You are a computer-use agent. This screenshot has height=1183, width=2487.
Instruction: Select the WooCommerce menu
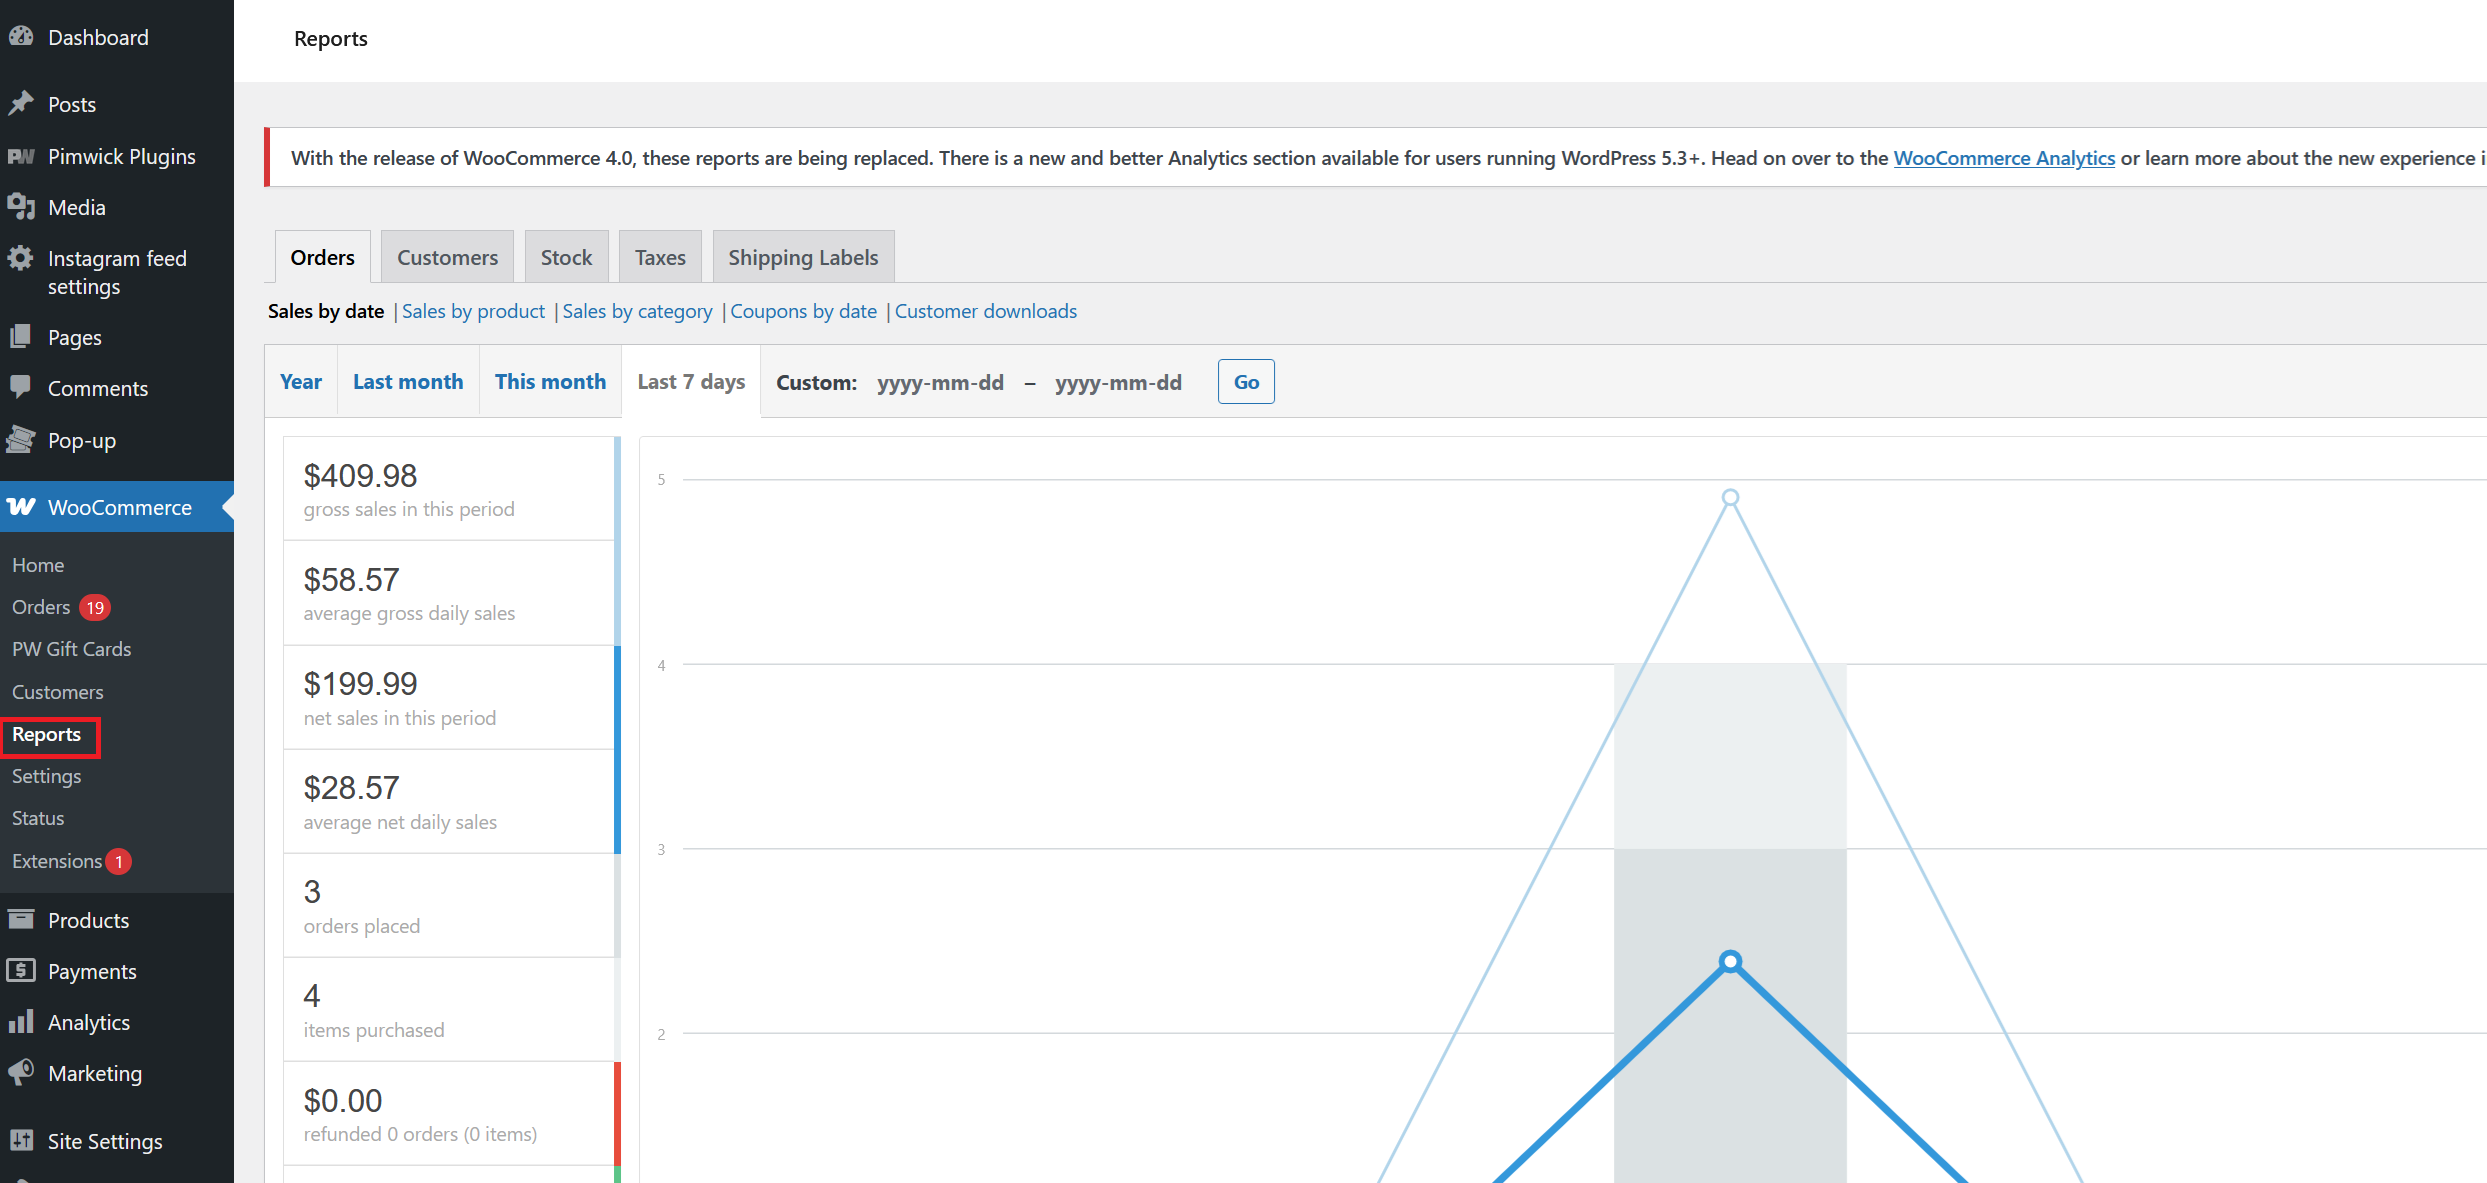tap(117, 507)
